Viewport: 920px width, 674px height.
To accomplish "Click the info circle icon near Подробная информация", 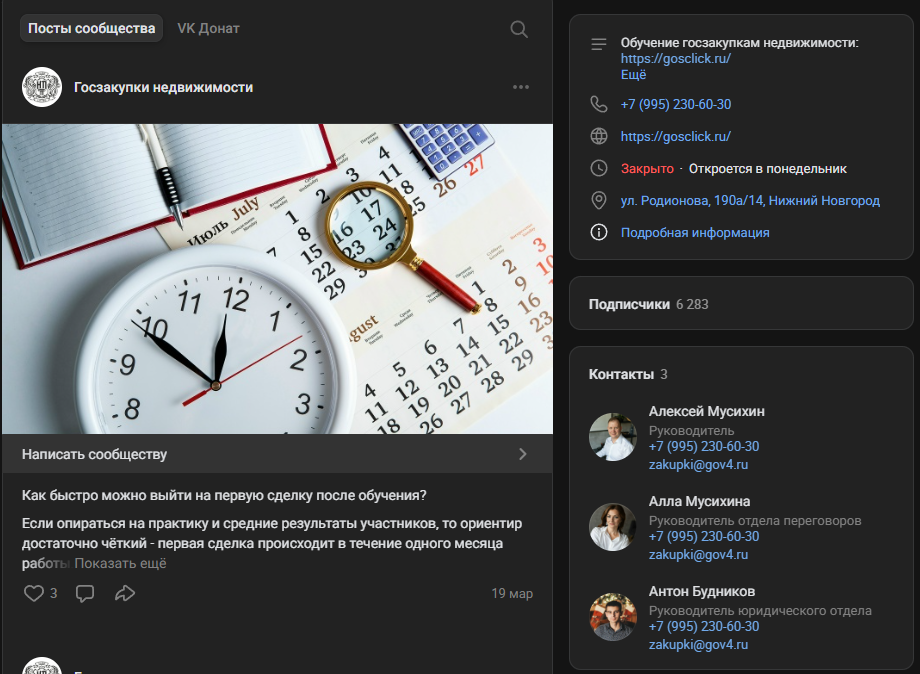I will 599,232.
